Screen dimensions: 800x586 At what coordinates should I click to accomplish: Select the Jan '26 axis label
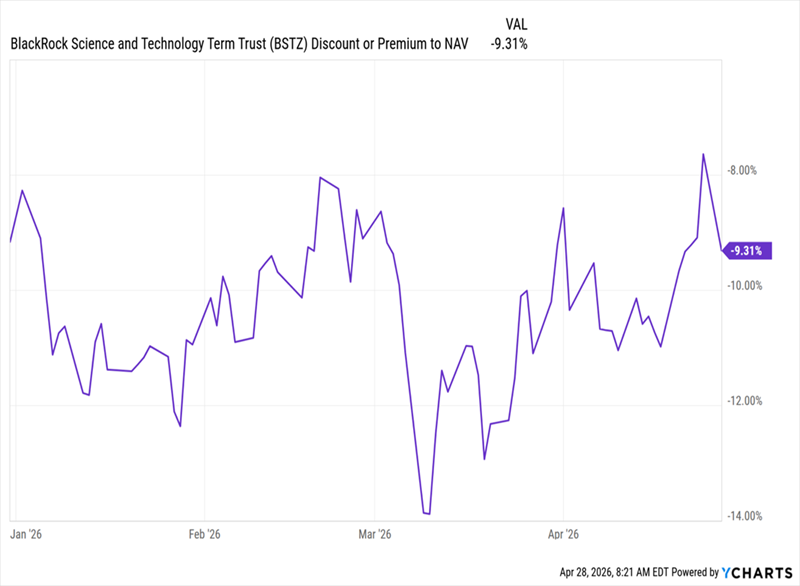27,534
